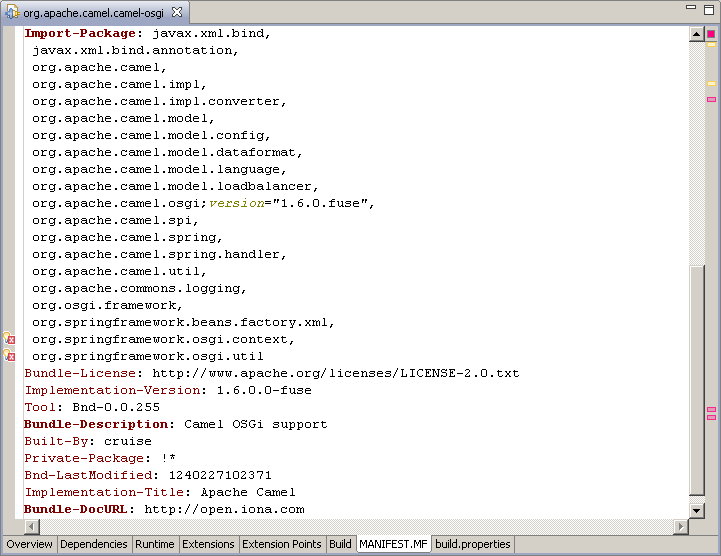The height and width of the screenshot is (556, 721).
Task: Click the Built-By: cruise line
Action: click(x=88, y=441)
